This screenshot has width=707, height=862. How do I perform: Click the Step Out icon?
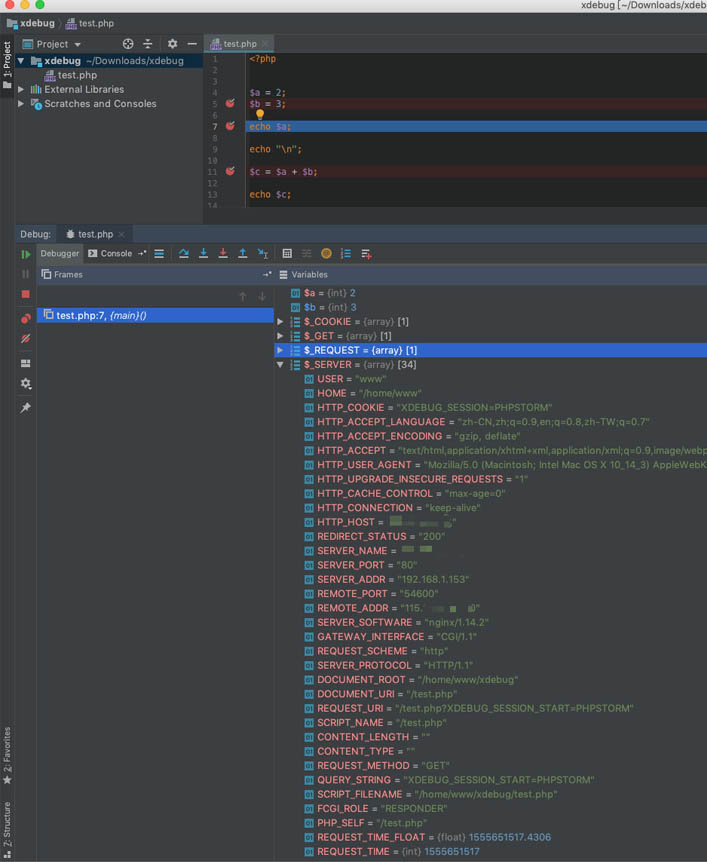[242, 253]
